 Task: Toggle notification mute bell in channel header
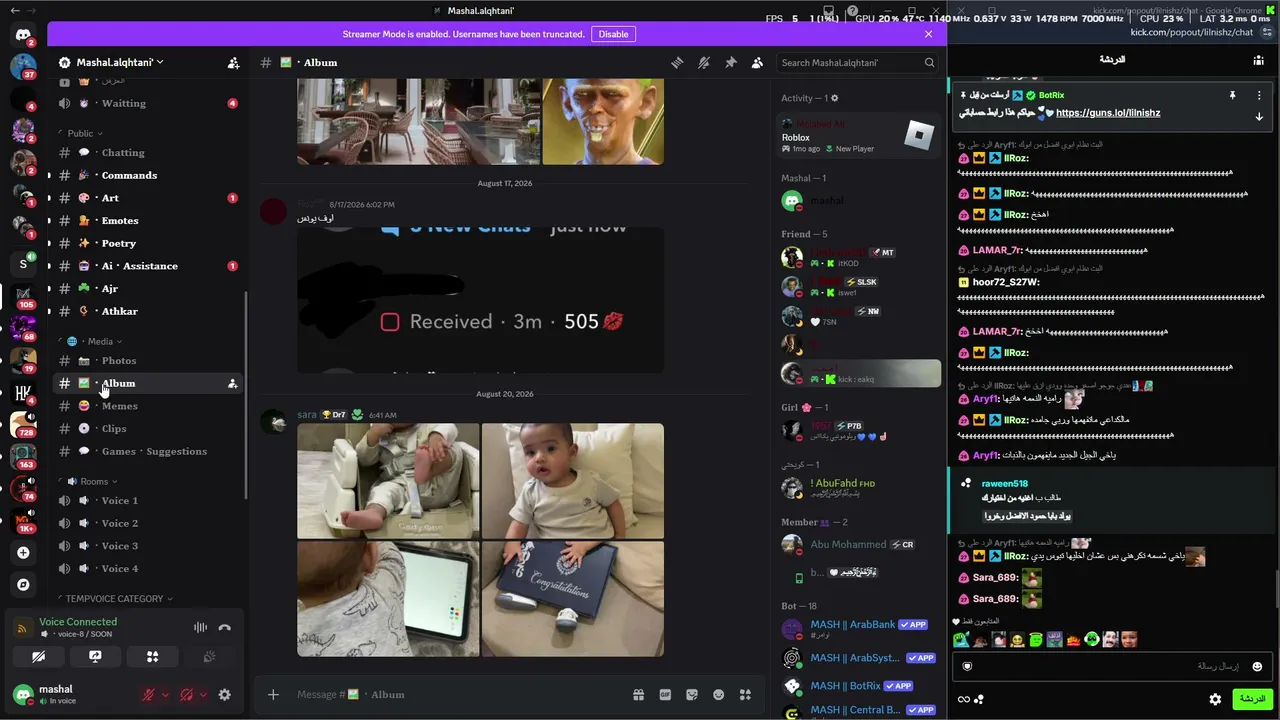click(704, 62)
